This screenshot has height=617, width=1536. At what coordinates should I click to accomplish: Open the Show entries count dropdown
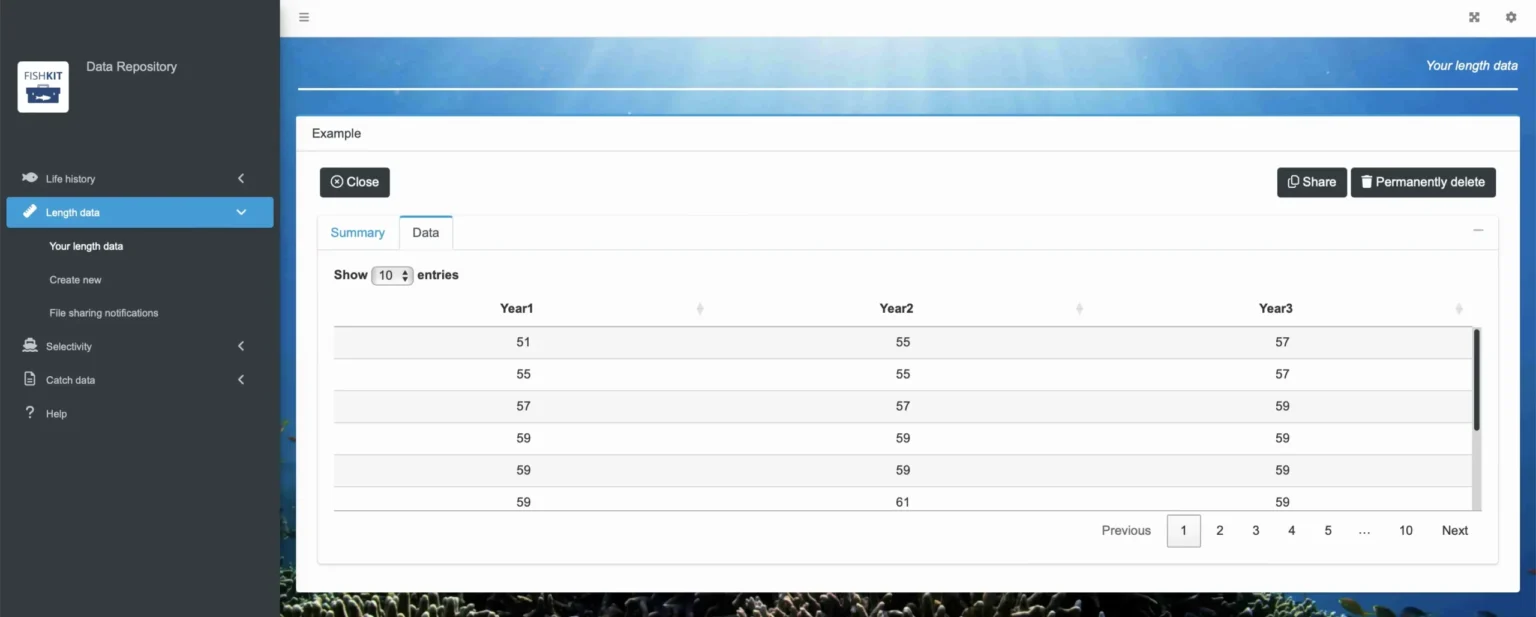pyautogui.click(x=392, y=275)
